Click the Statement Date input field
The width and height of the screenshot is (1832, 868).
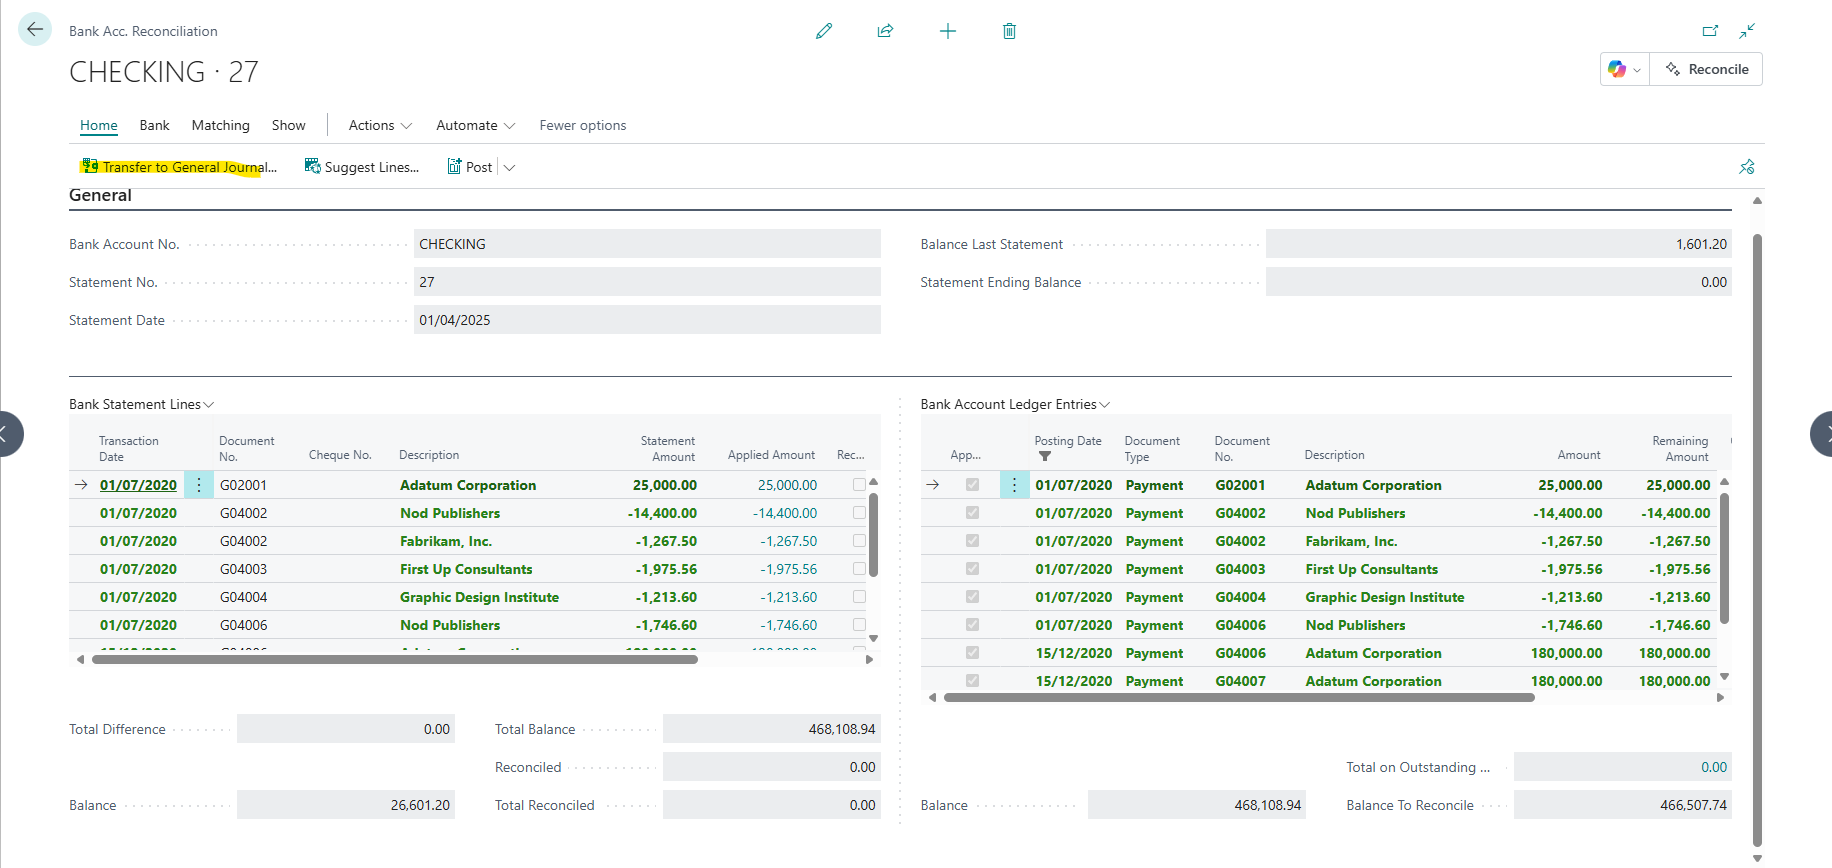tap(646, 320)
